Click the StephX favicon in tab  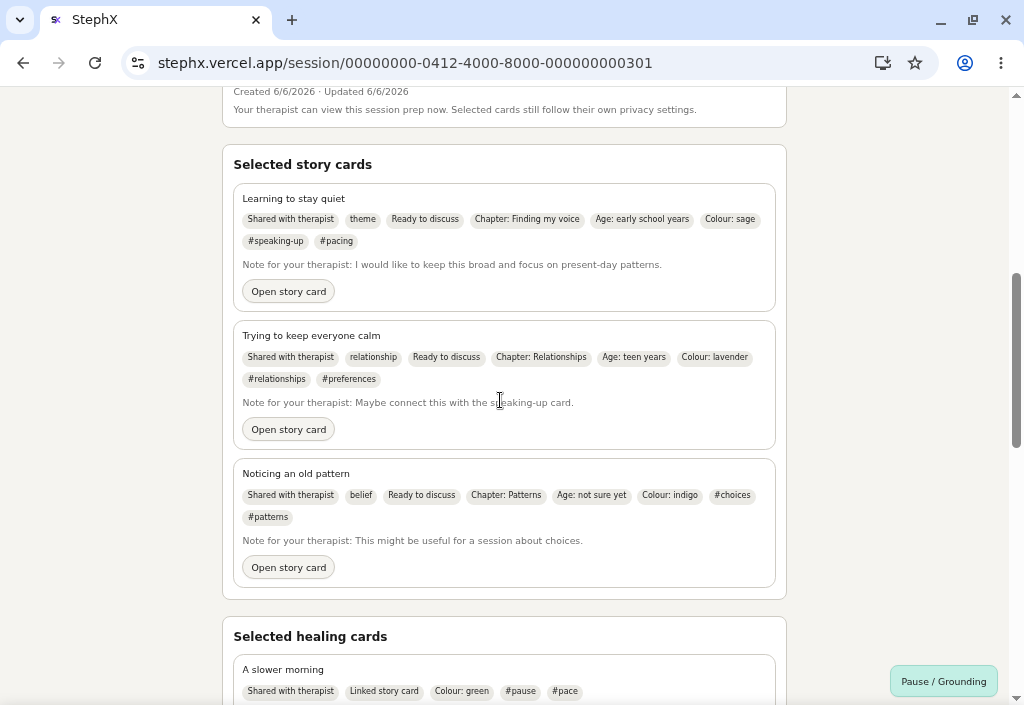[56, 20]
